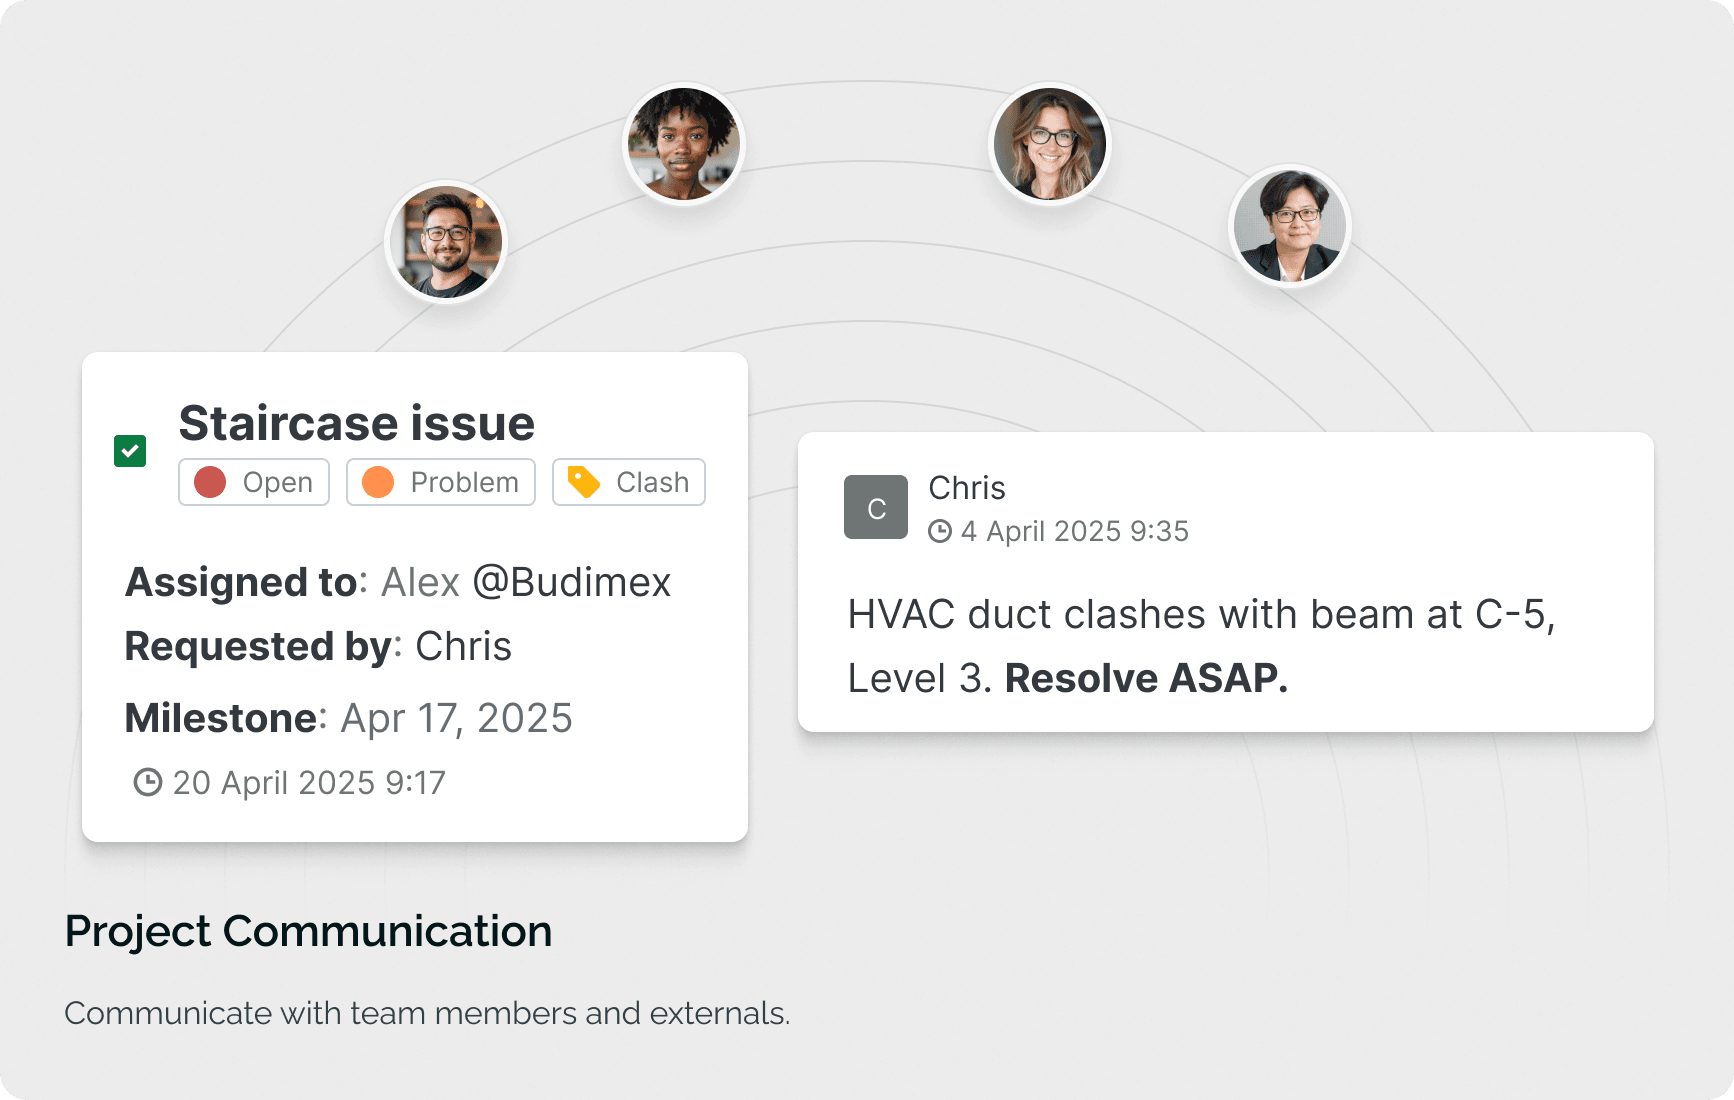This screenshot has width=1734, height=1100.
Task: Click the clock icon next to 4 April 2025
Action: [x=940, y=531]
